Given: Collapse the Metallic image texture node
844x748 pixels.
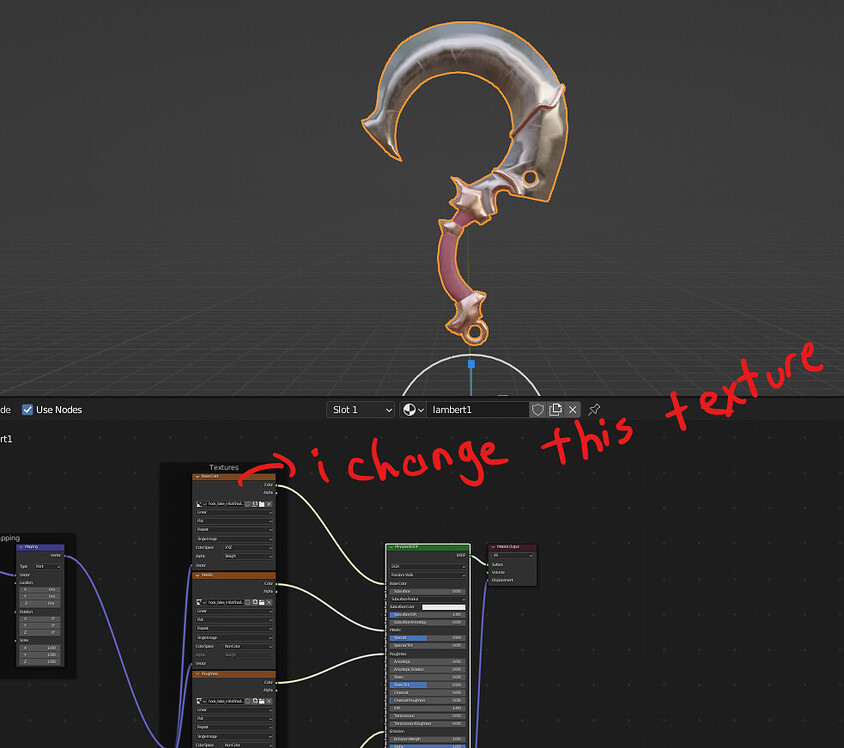Looking at the screenshot, I should 198,575.
